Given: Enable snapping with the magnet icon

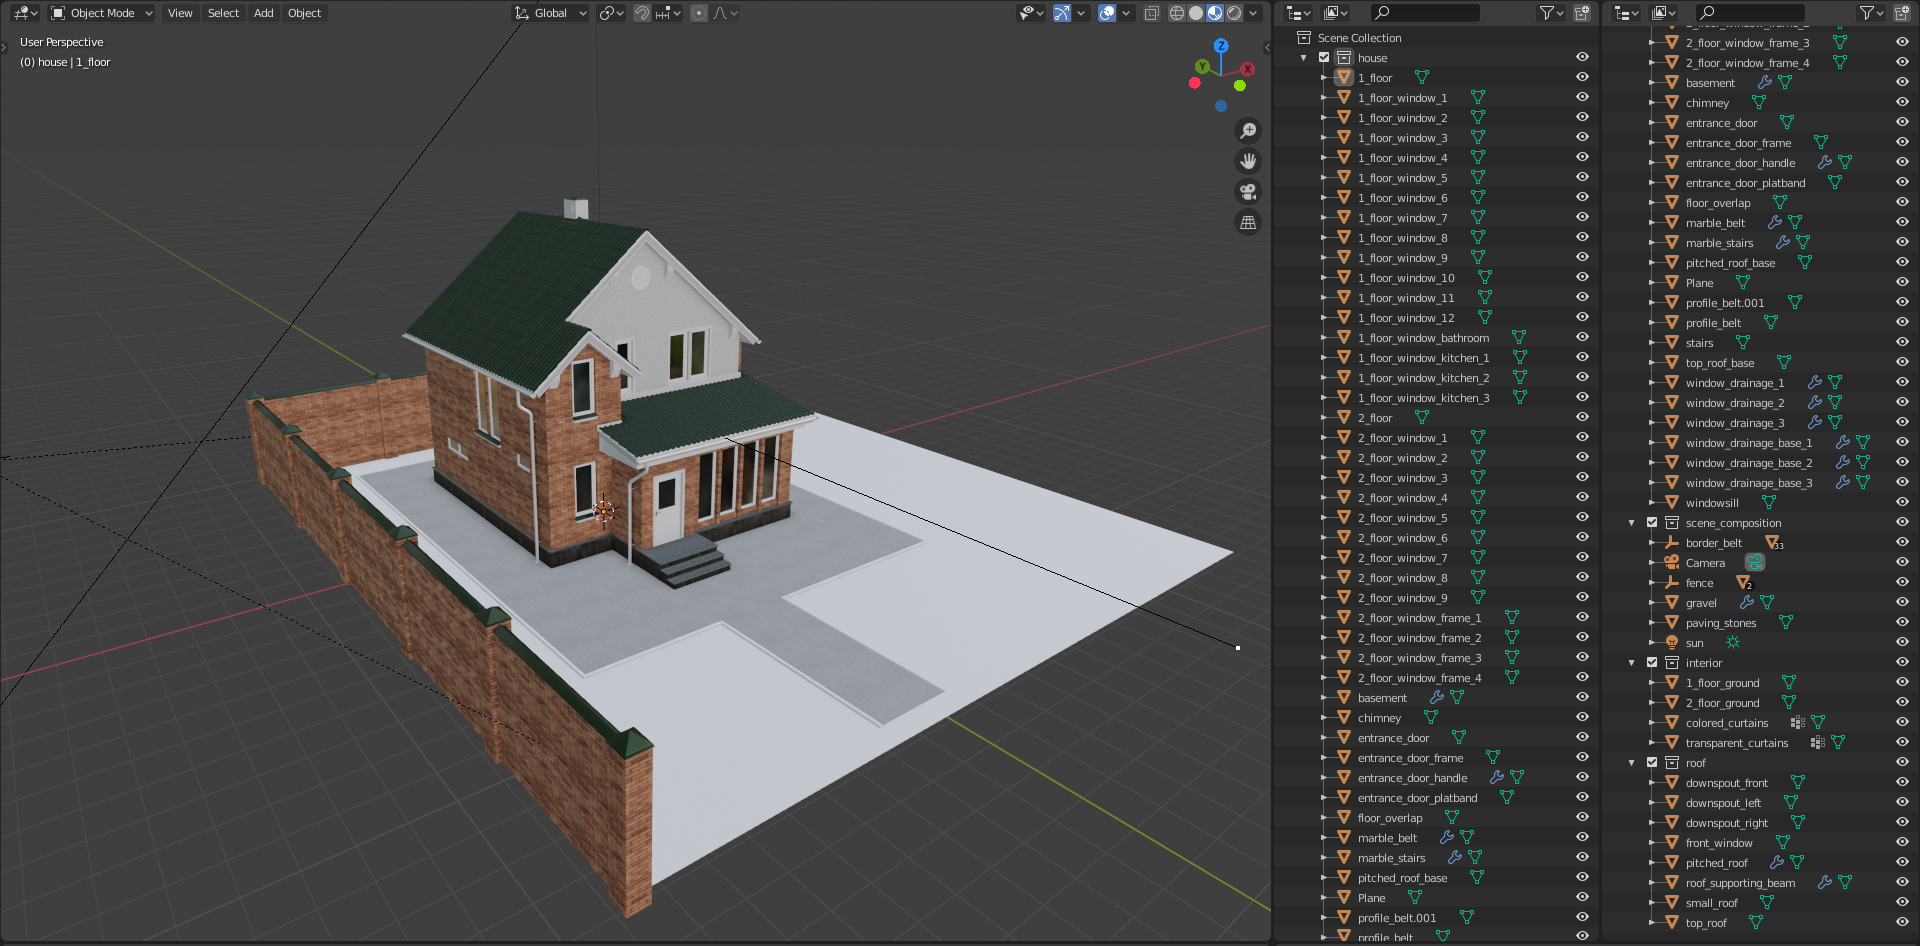Looking at the screenshot, I should (x=640, y=13).
